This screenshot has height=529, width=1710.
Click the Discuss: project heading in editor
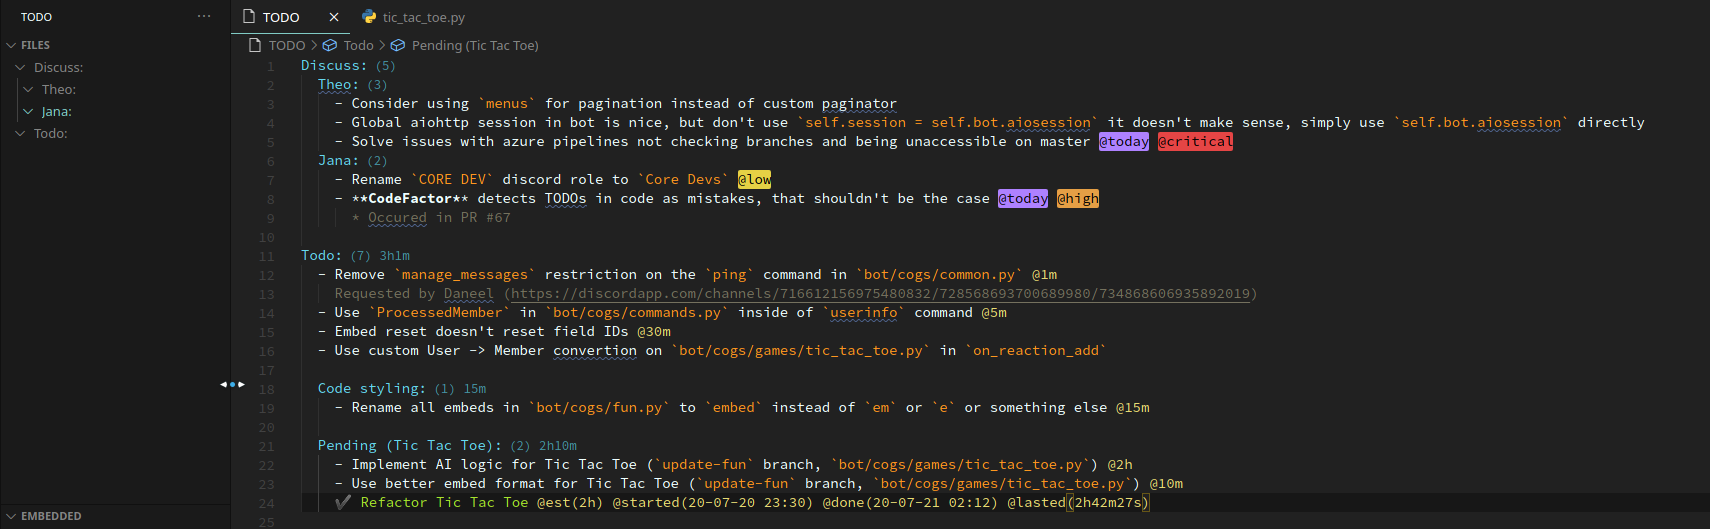334,66
